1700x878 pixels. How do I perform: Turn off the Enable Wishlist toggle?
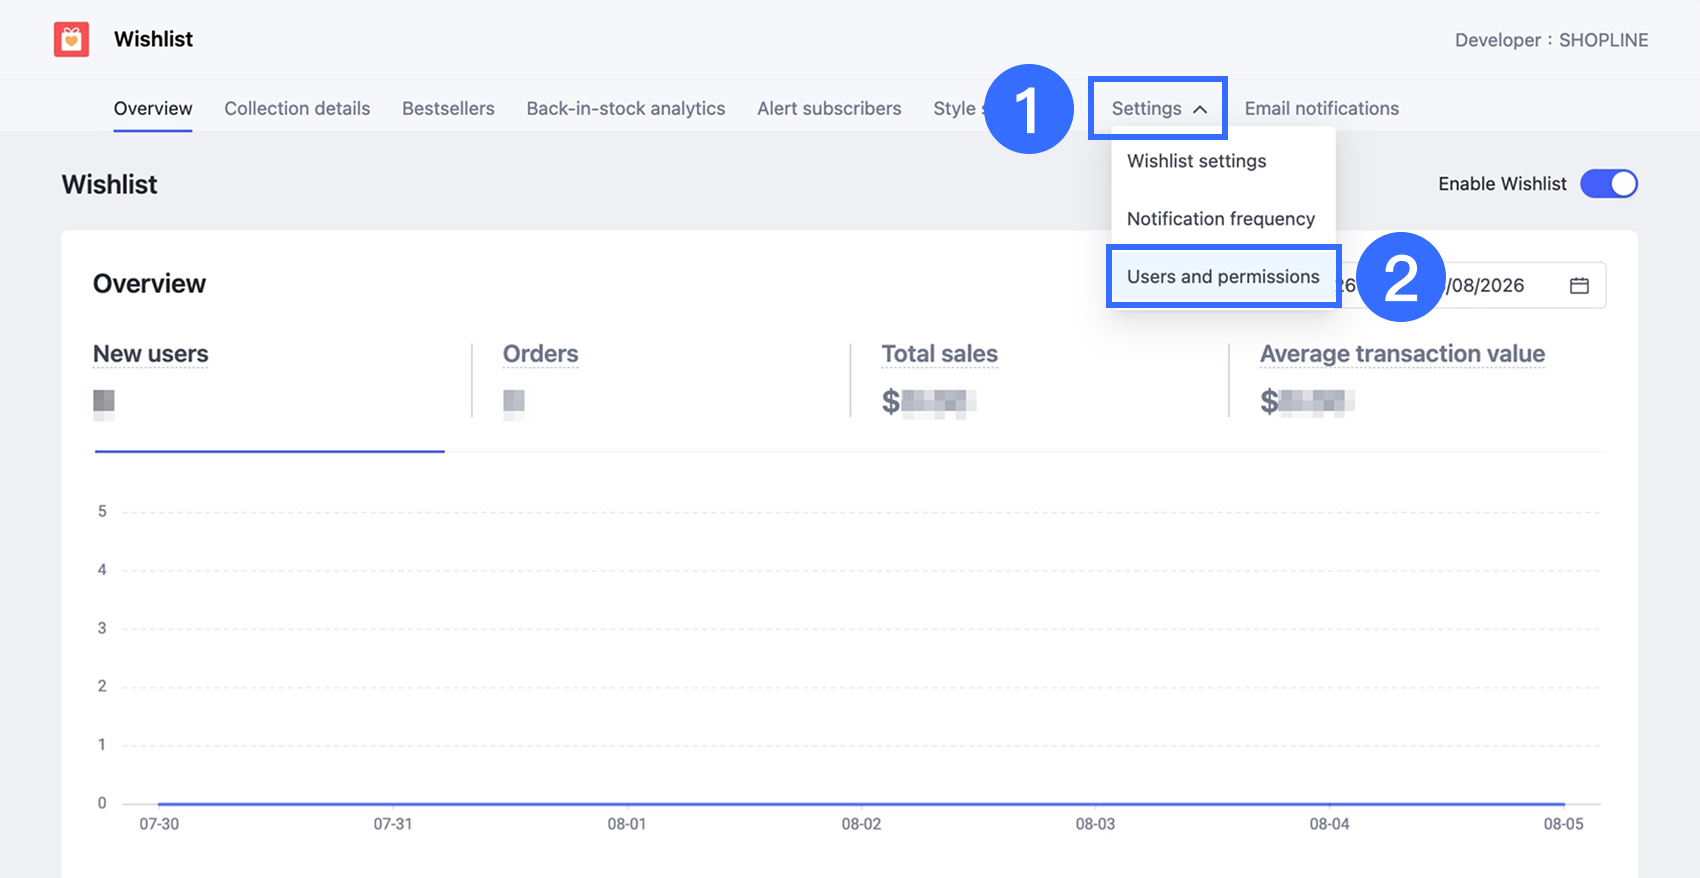click(x=1608, y=184)
